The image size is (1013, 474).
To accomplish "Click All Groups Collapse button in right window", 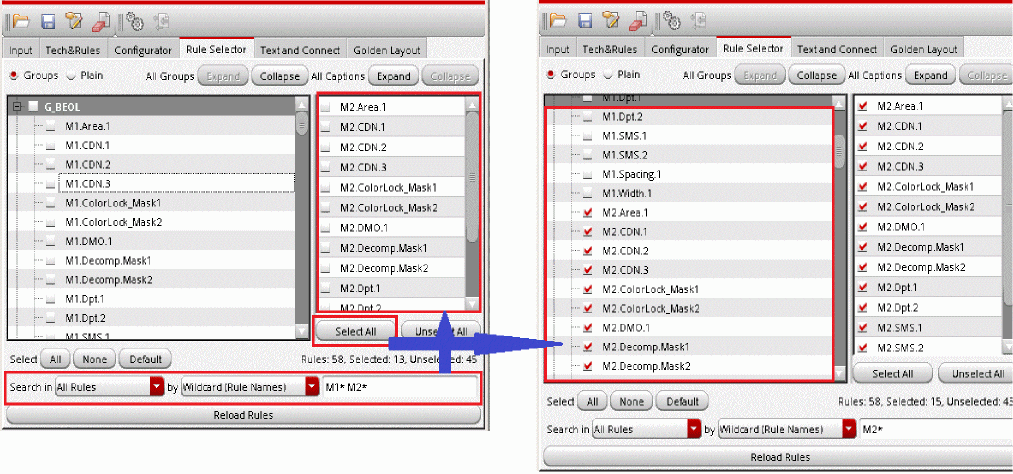I will pos(817,76).
